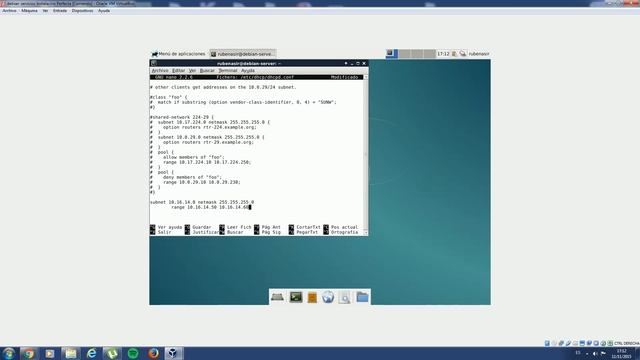Open Windows Start menu orb

(x=9, y=353)
